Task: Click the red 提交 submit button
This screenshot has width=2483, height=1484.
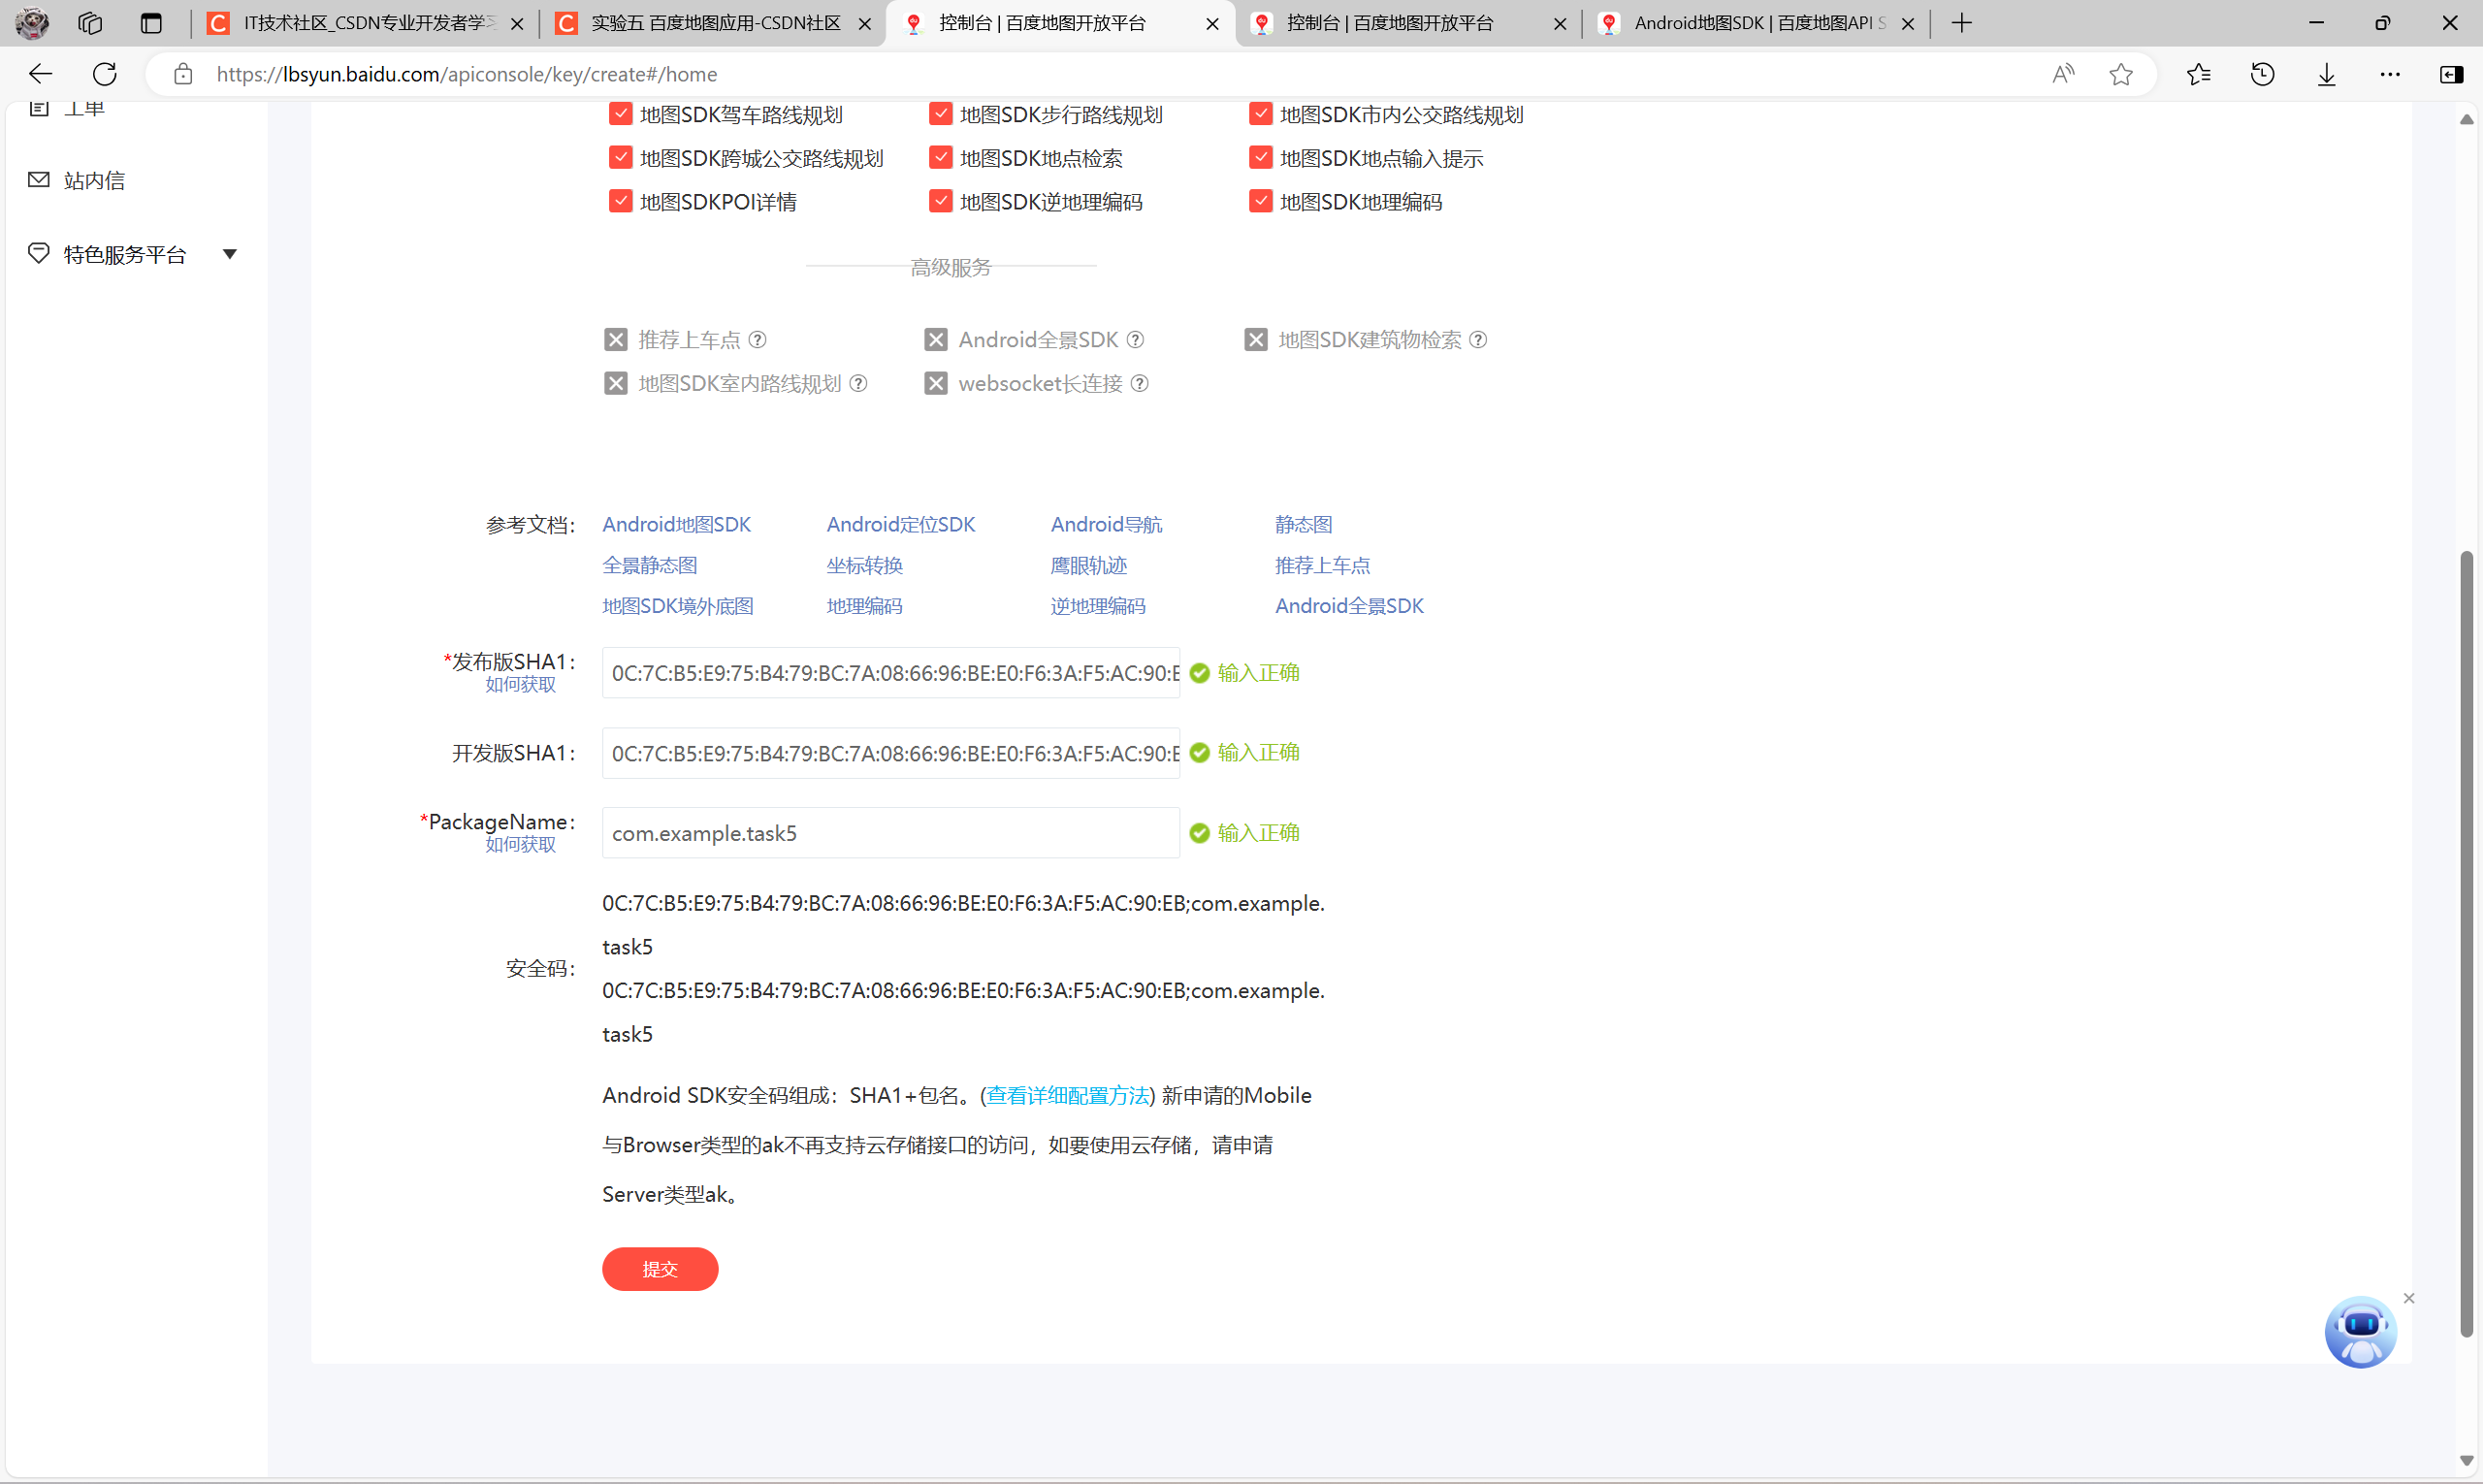Action: pyautogui.click(x=660, y=1269)
